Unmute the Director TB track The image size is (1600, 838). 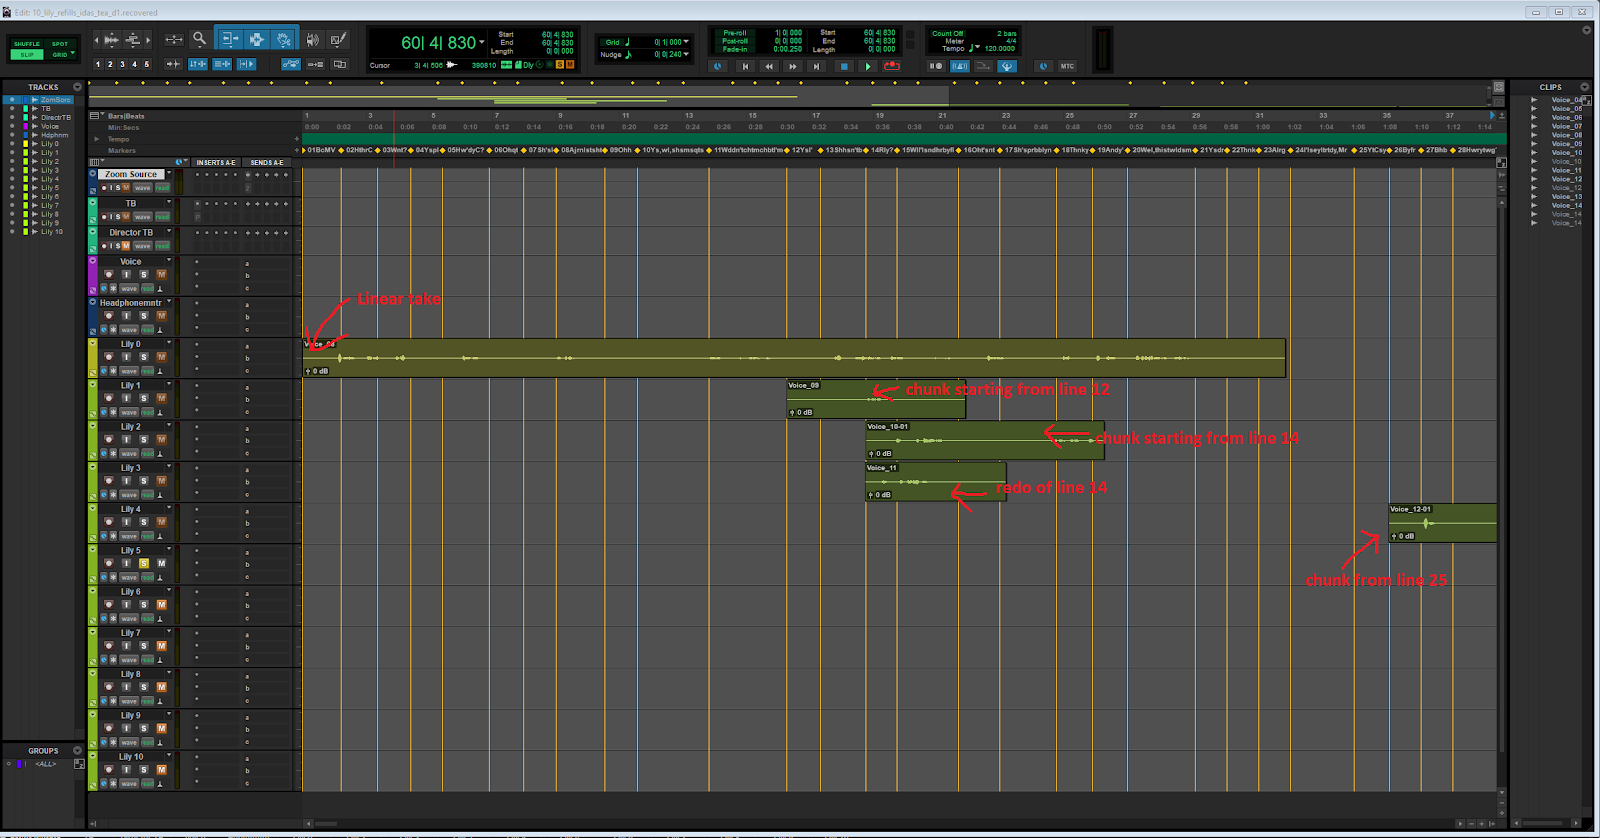tap(126, 246)
